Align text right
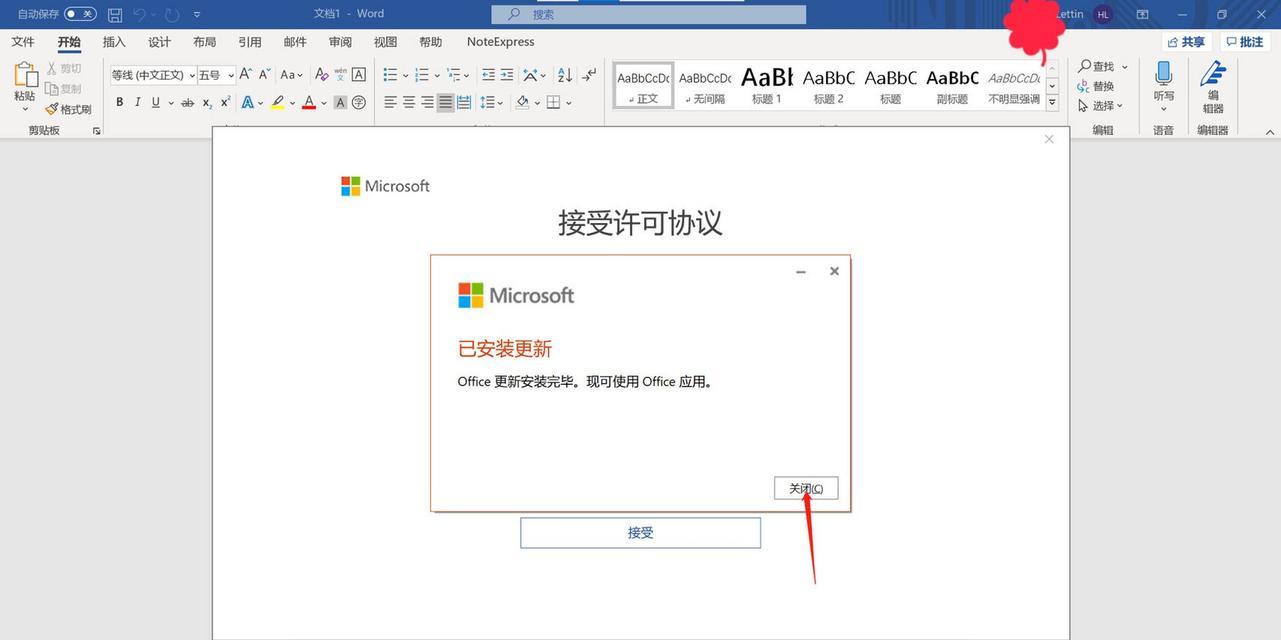The height and width of the screenshot is (640, 1281). 427,102
